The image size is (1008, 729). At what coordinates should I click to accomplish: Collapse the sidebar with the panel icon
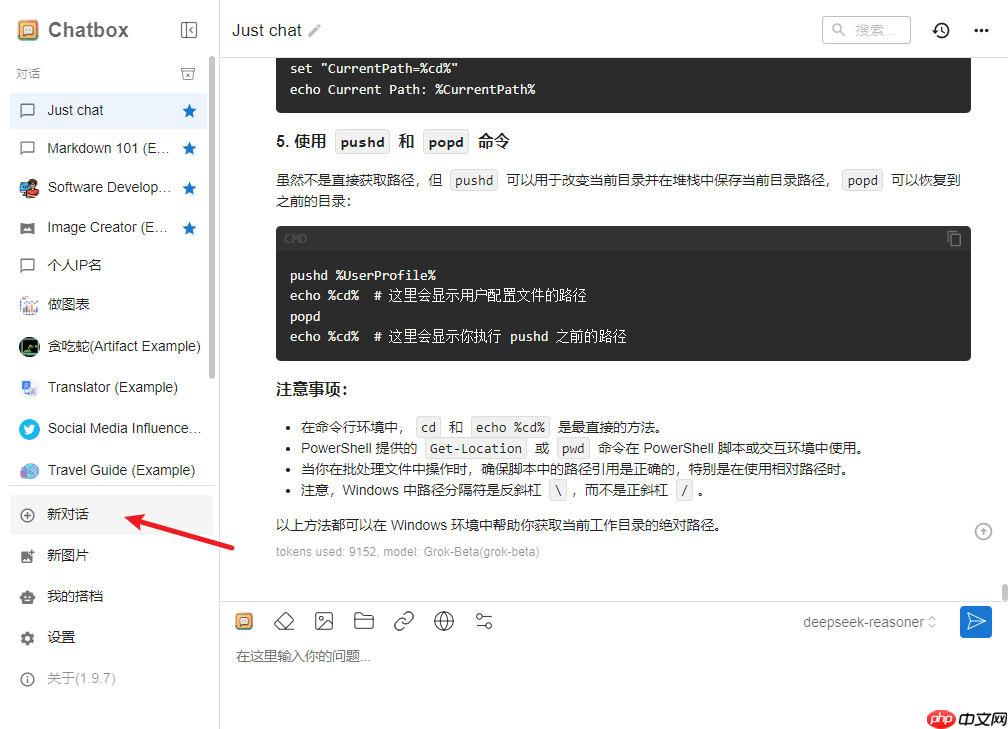pos(189,30)
